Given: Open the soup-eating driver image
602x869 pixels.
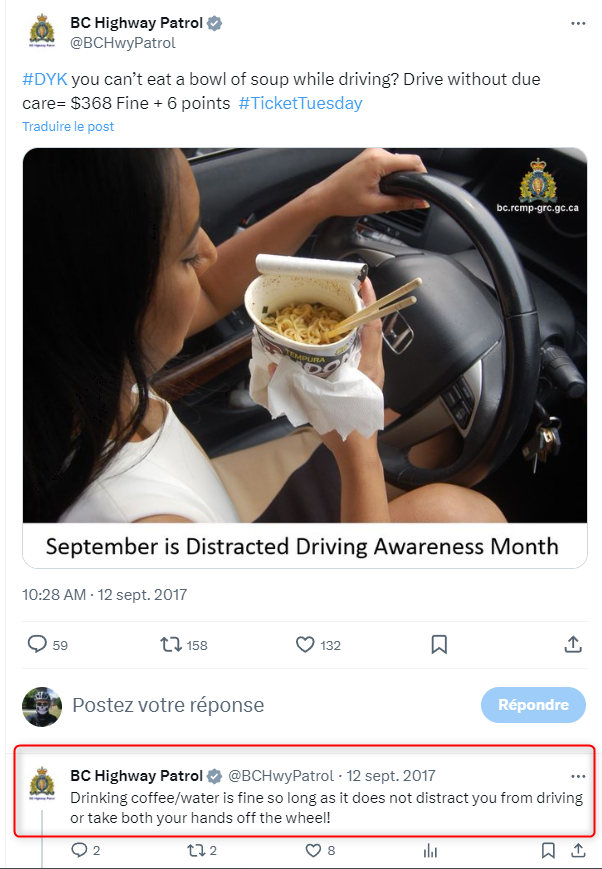Looking at the screenshot, I should tap(305, 335).
